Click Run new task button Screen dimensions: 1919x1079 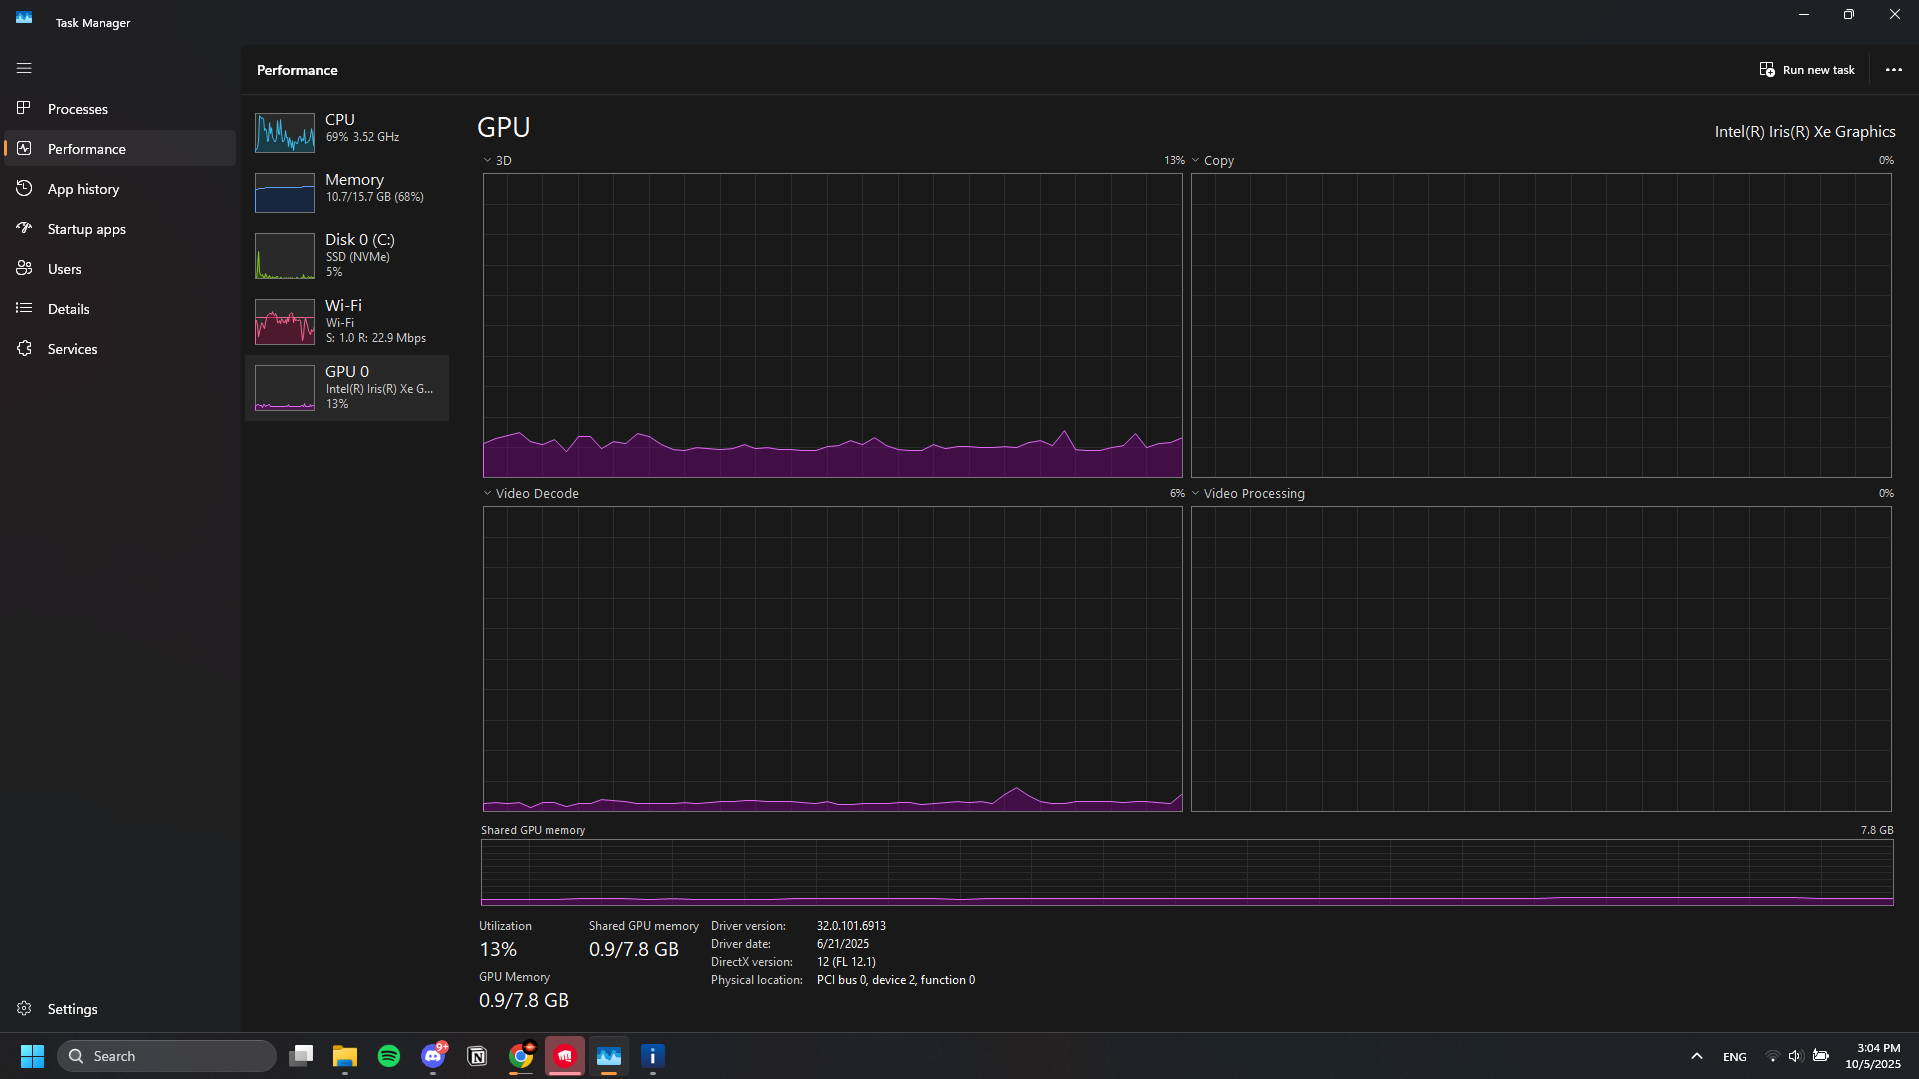(1807, 70)
